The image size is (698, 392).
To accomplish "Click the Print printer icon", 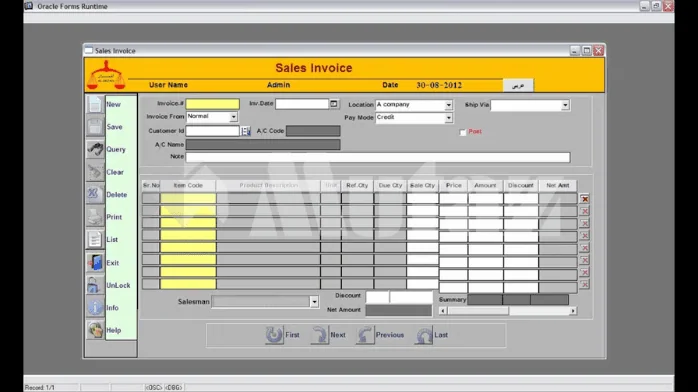I will tap(95, 217).
